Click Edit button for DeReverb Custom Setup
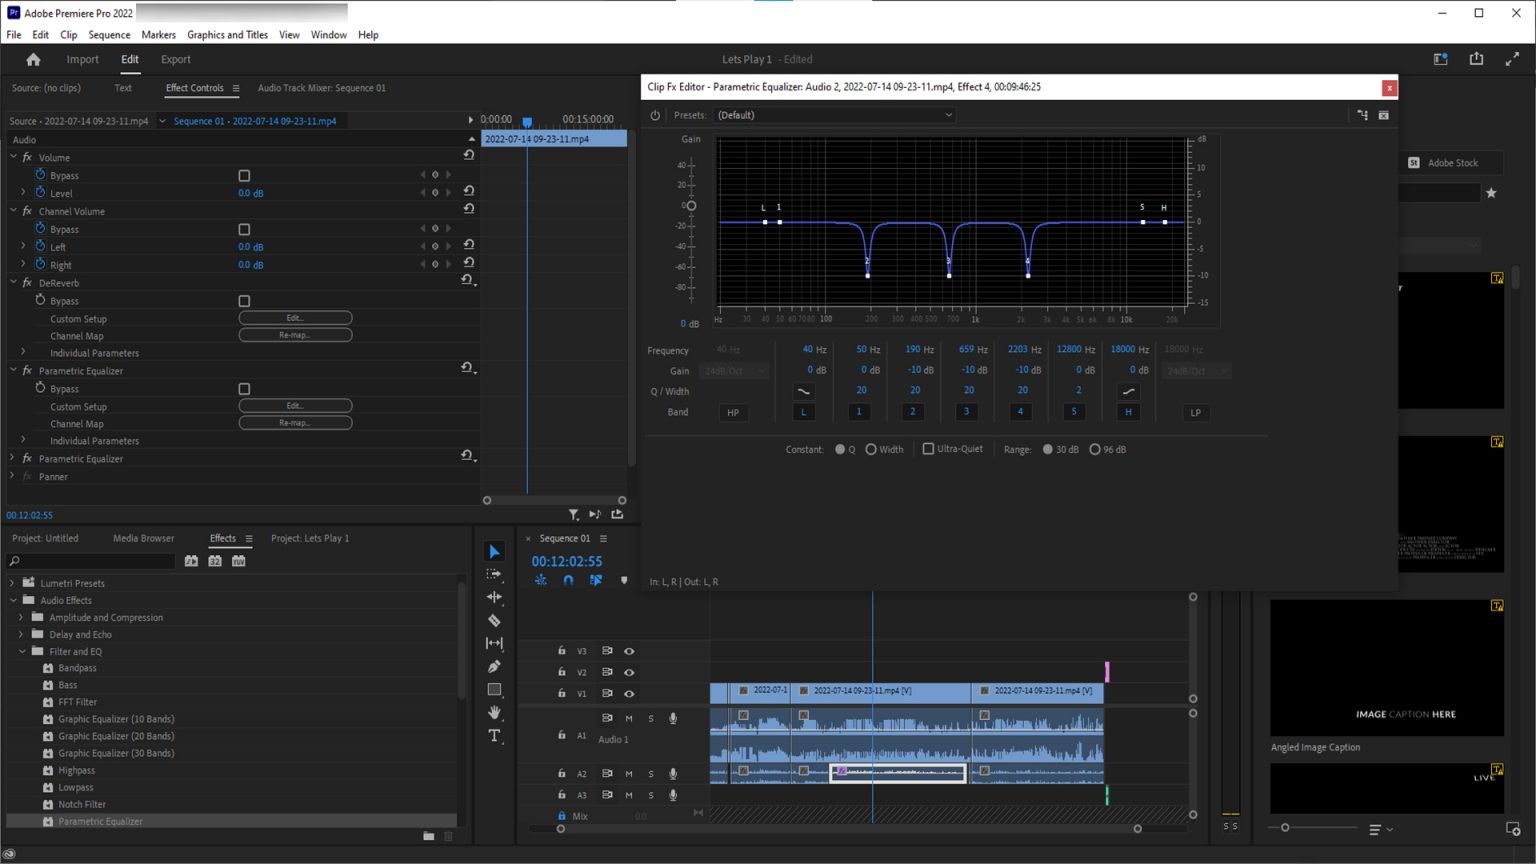1536x864 pixels. click(294, 318)
